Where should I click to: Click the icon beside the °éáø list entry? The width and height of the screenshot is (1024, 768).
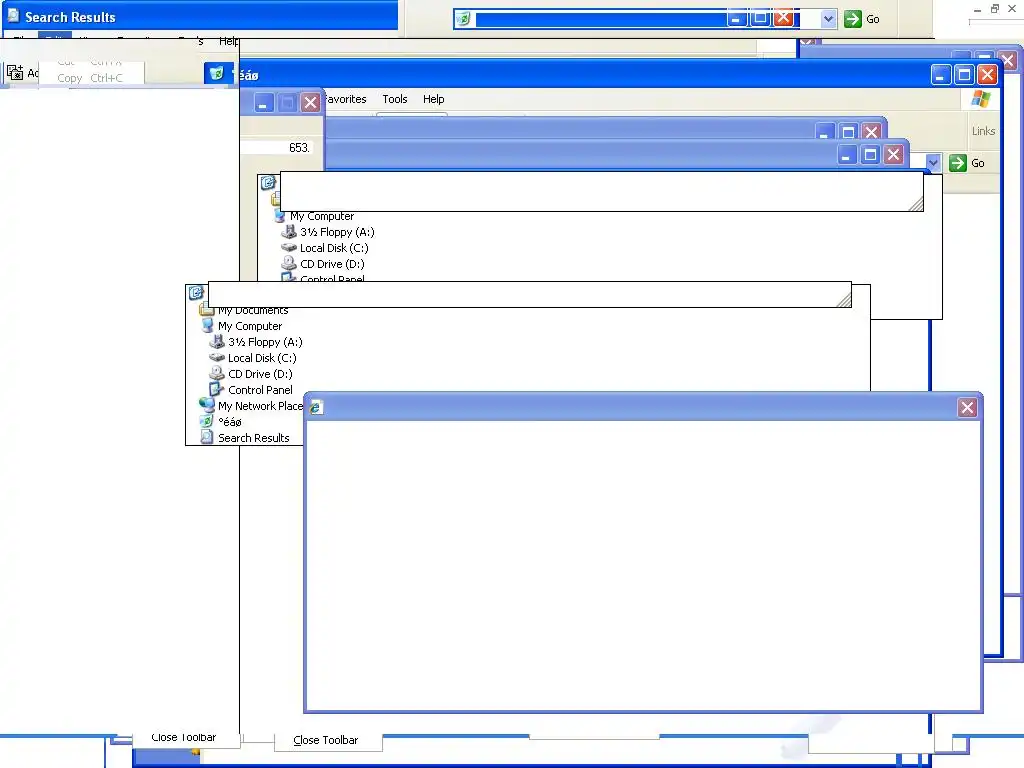pyautogui.click(x=206, y=421)
